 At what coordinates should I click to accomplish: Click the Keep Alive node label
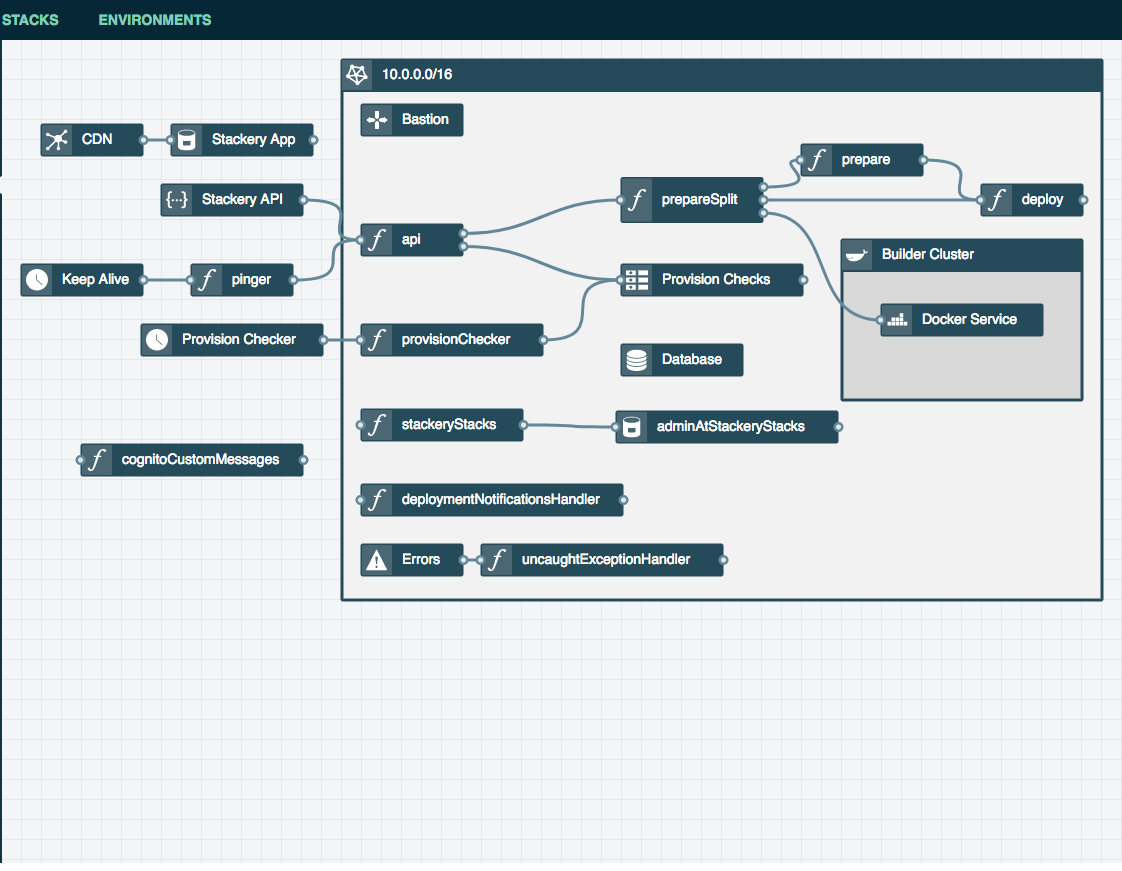[95, 280]
